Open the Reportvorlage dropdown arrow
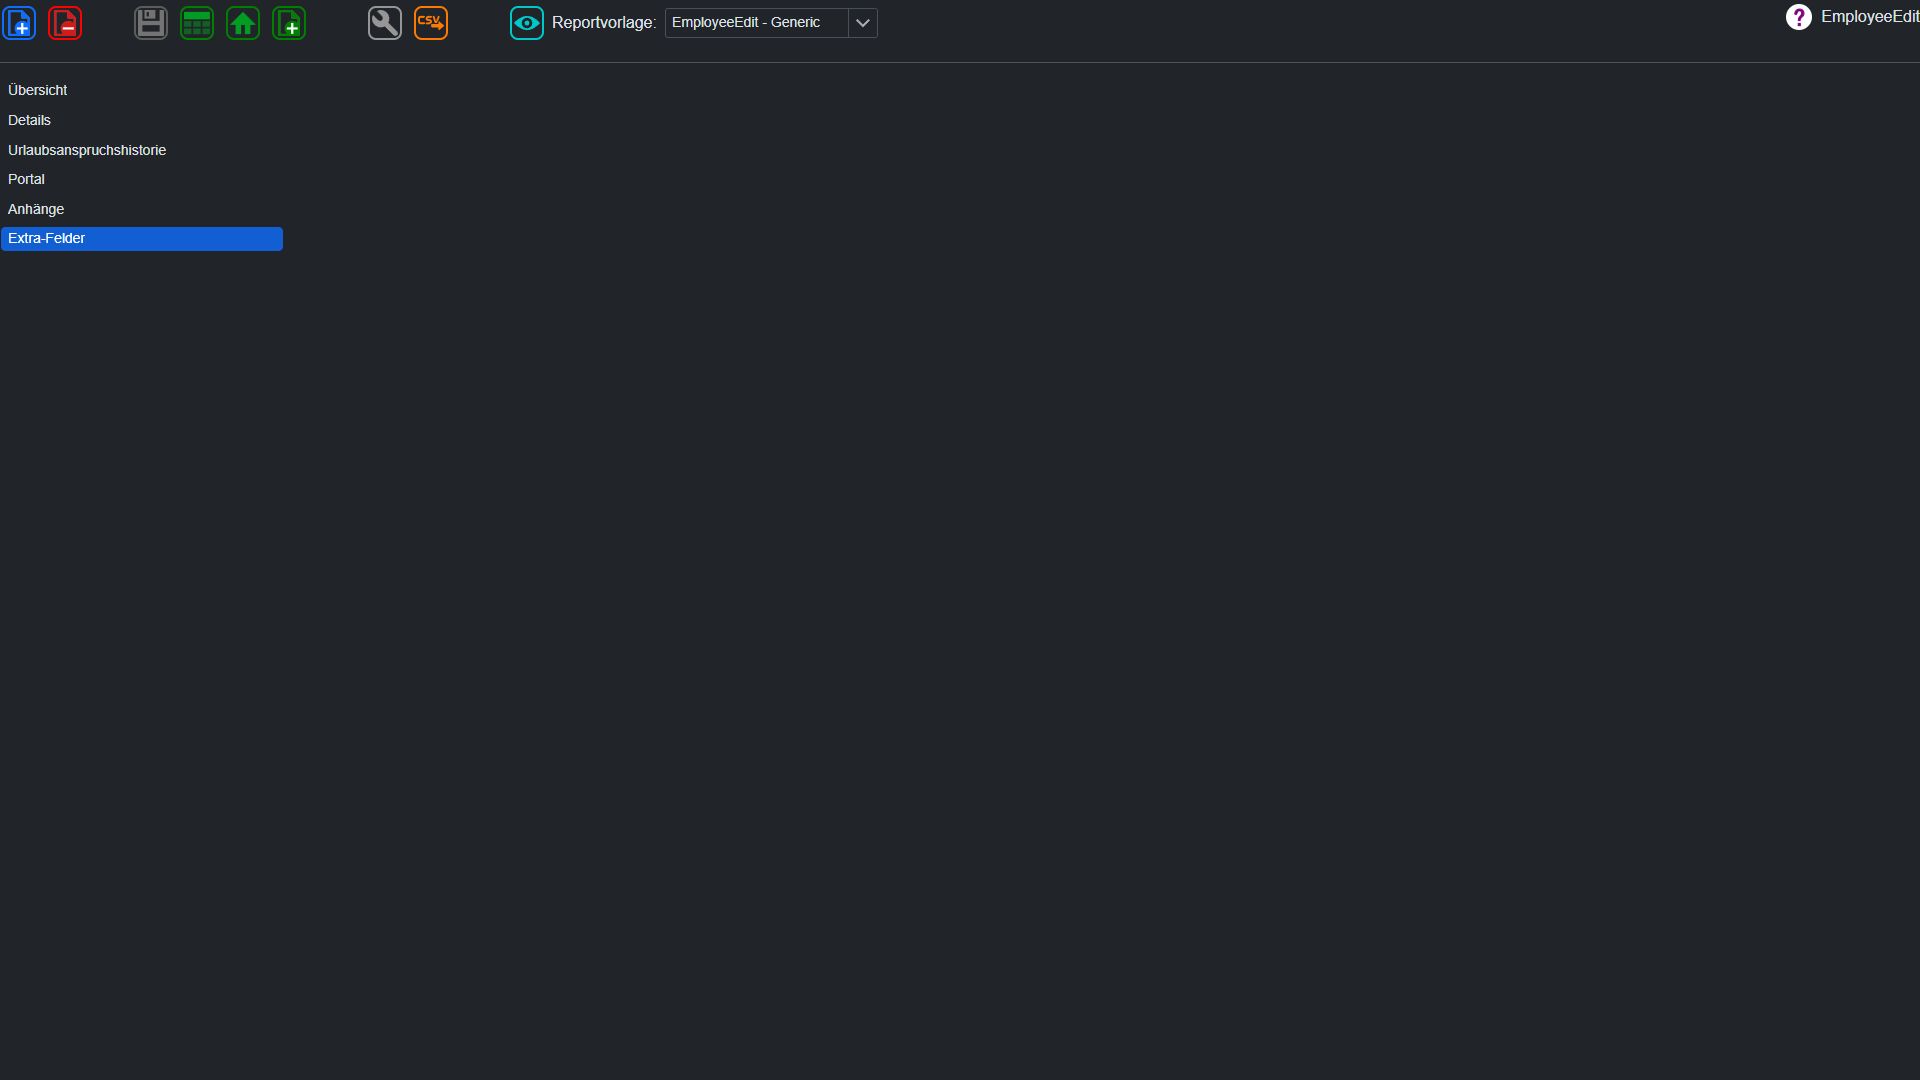Viewport: 1920px width, 1080px height. coord(863,23)
